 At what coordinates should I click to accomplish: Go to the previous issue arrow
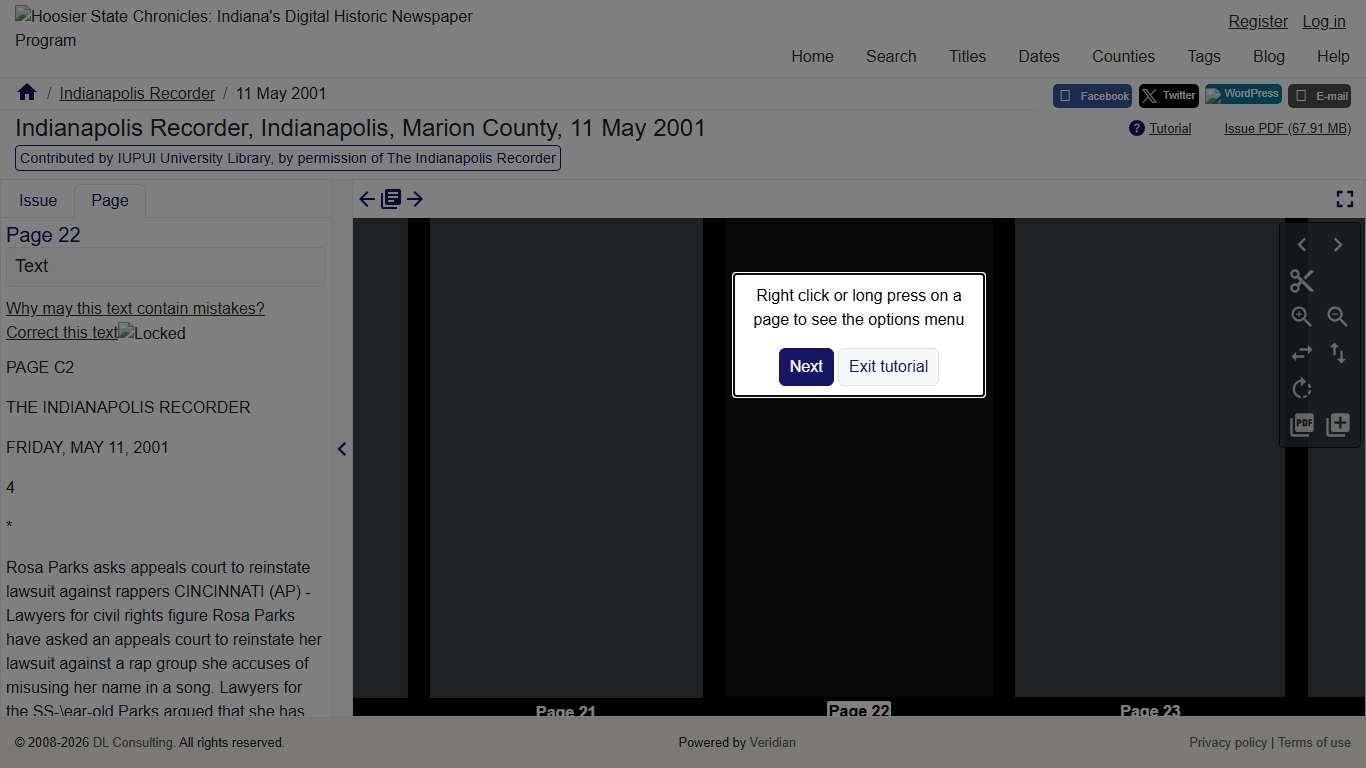point(367,199)
